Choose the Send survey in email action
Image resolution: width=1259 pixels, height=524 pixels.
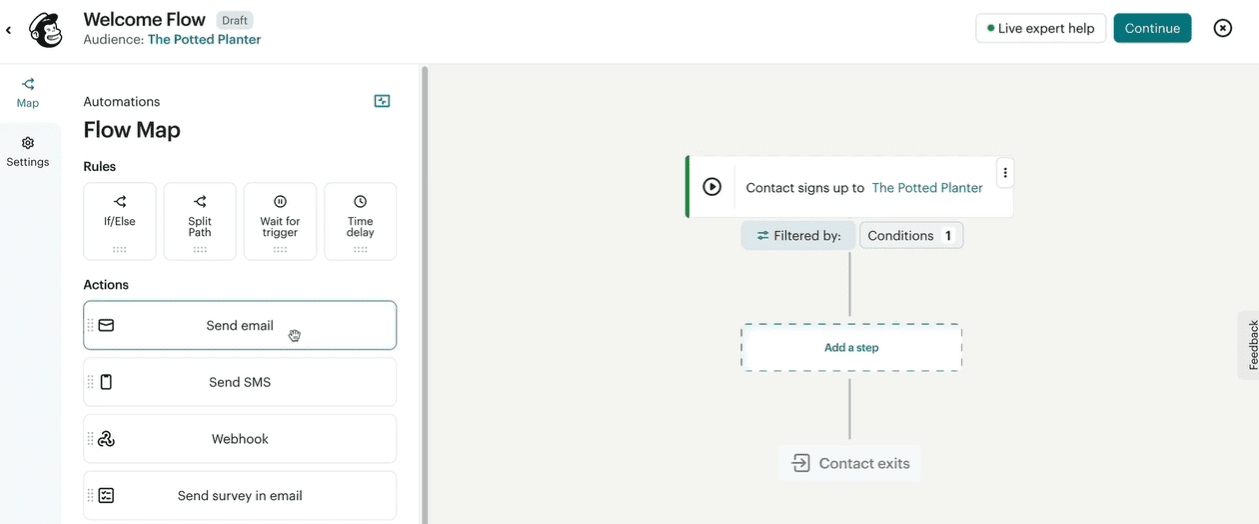pos(240,495)
